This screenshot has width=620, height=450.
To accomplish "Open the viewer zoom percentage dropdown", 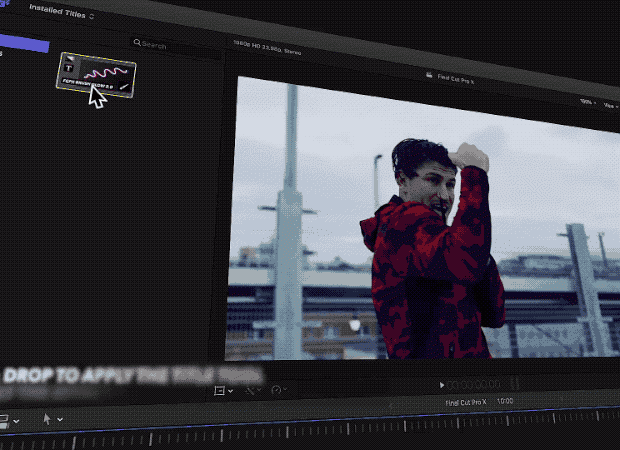I will click(x=588, y=102).
